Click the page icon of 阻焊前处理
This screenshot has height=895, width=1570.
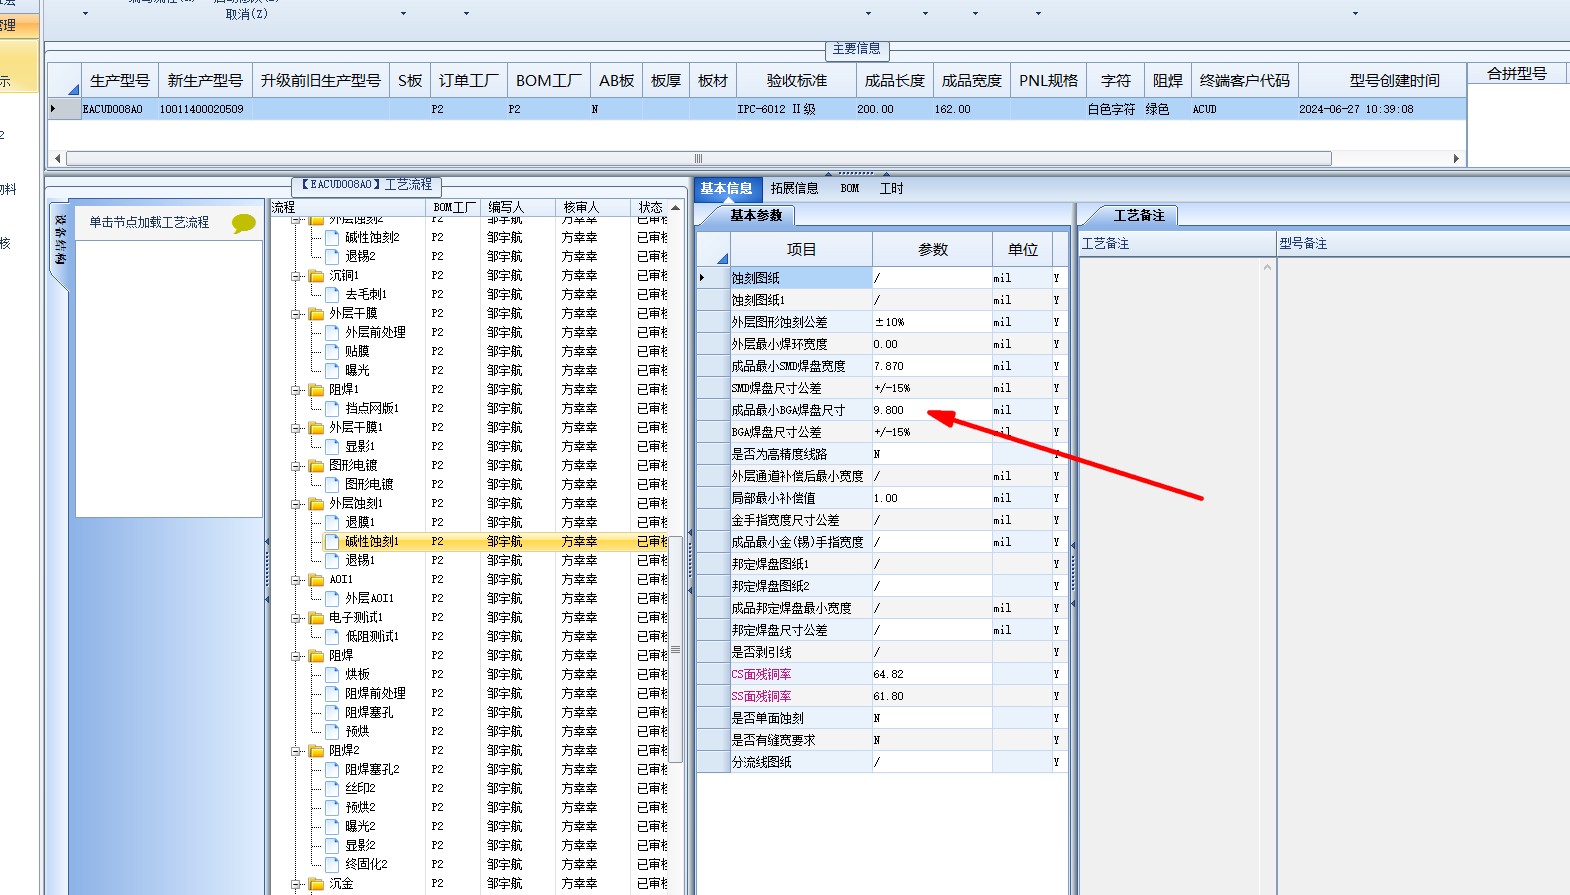(x=333, y=694)
